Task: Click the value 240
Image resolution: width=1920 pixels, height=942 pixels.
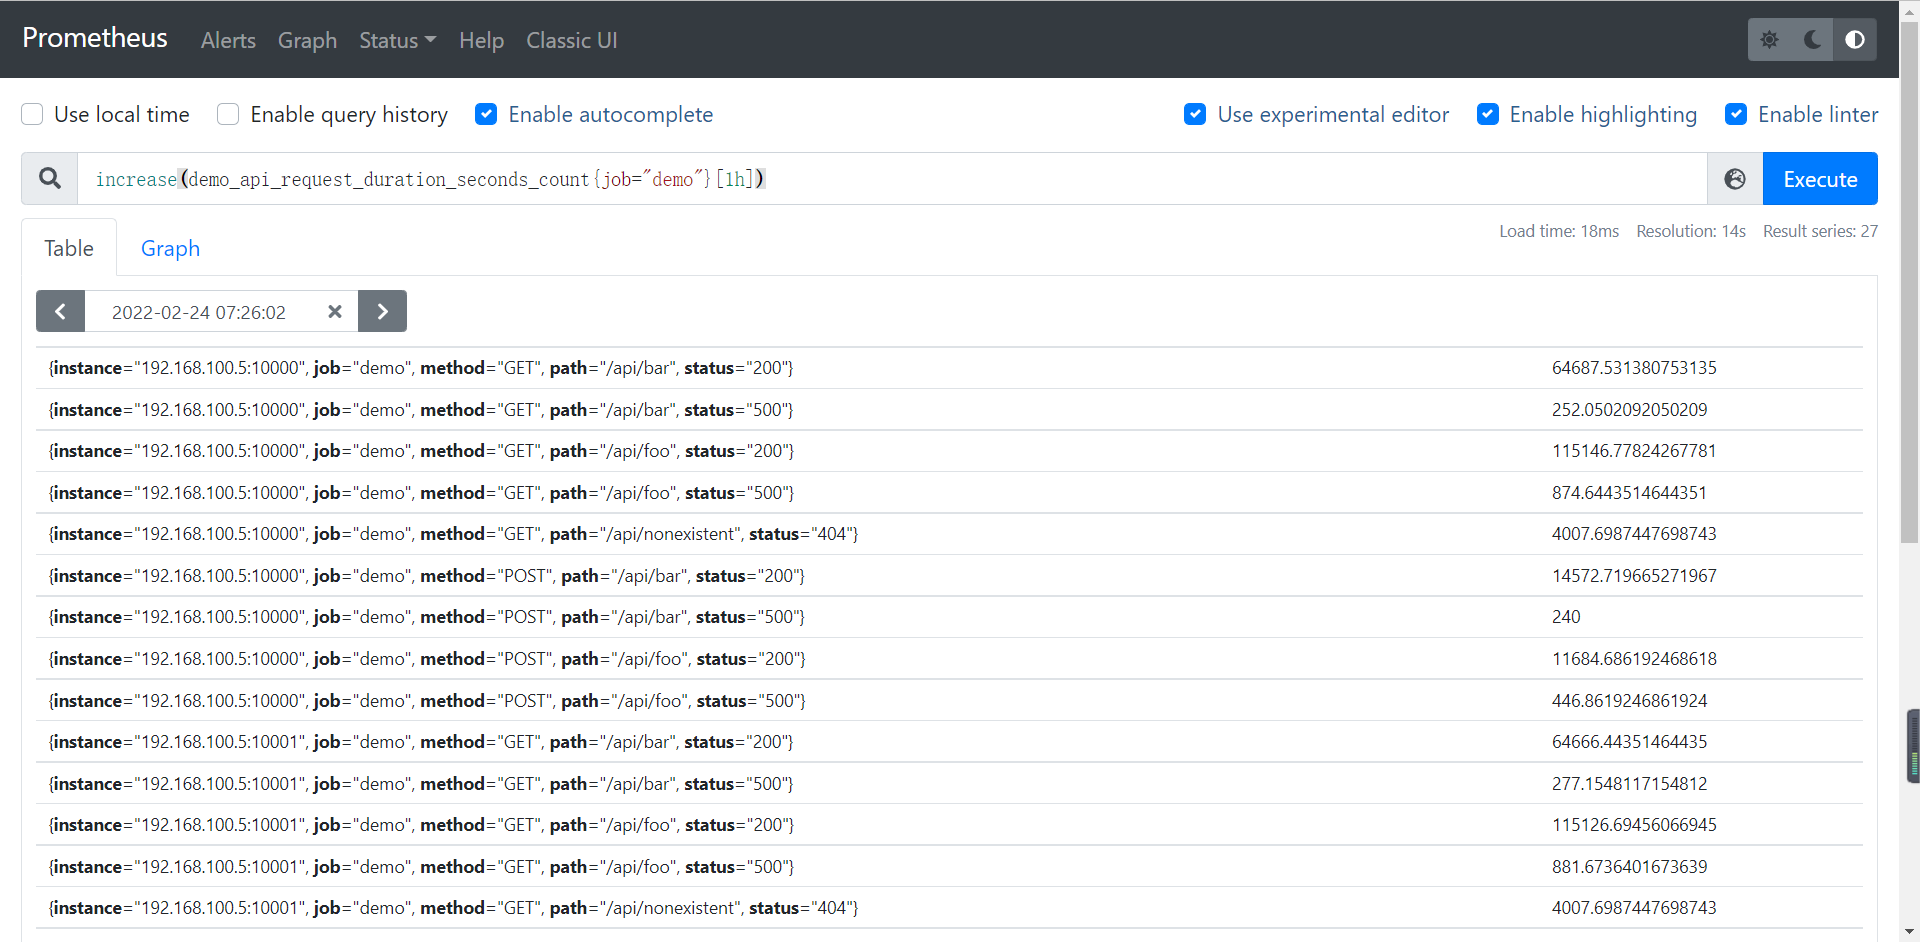Action: pyautogui.click(x=1566, y=617)
